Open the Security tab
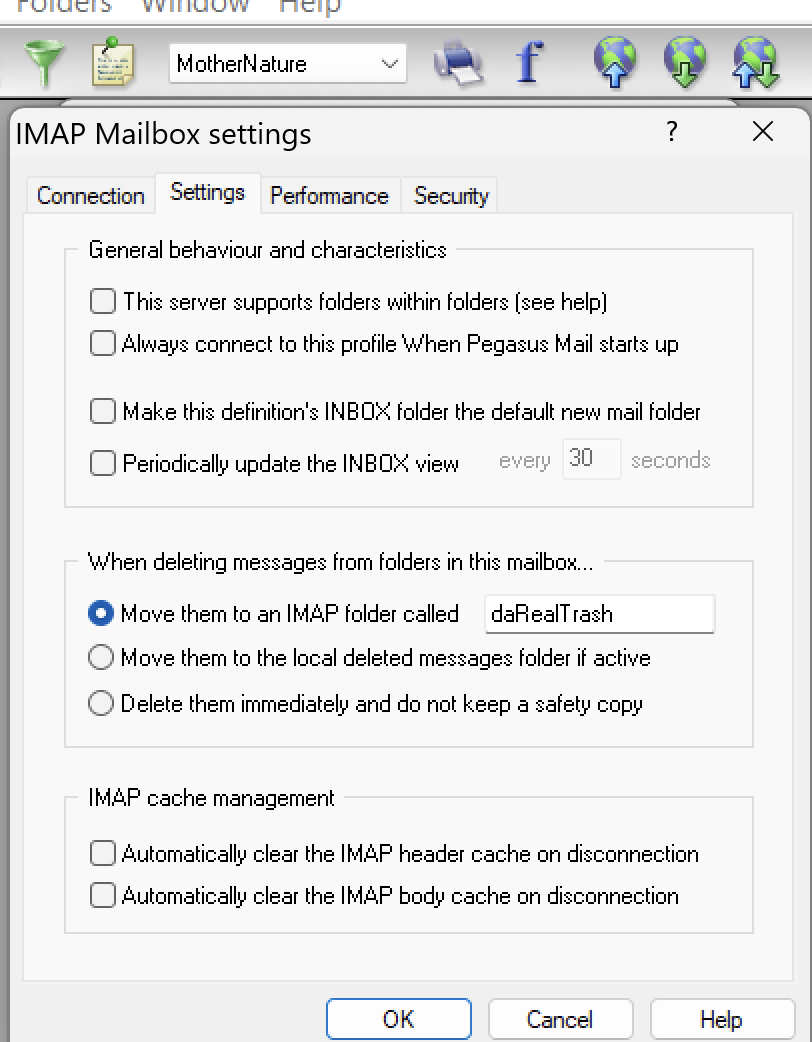Viewport: 812px width, 1042px height. point(451,196)
